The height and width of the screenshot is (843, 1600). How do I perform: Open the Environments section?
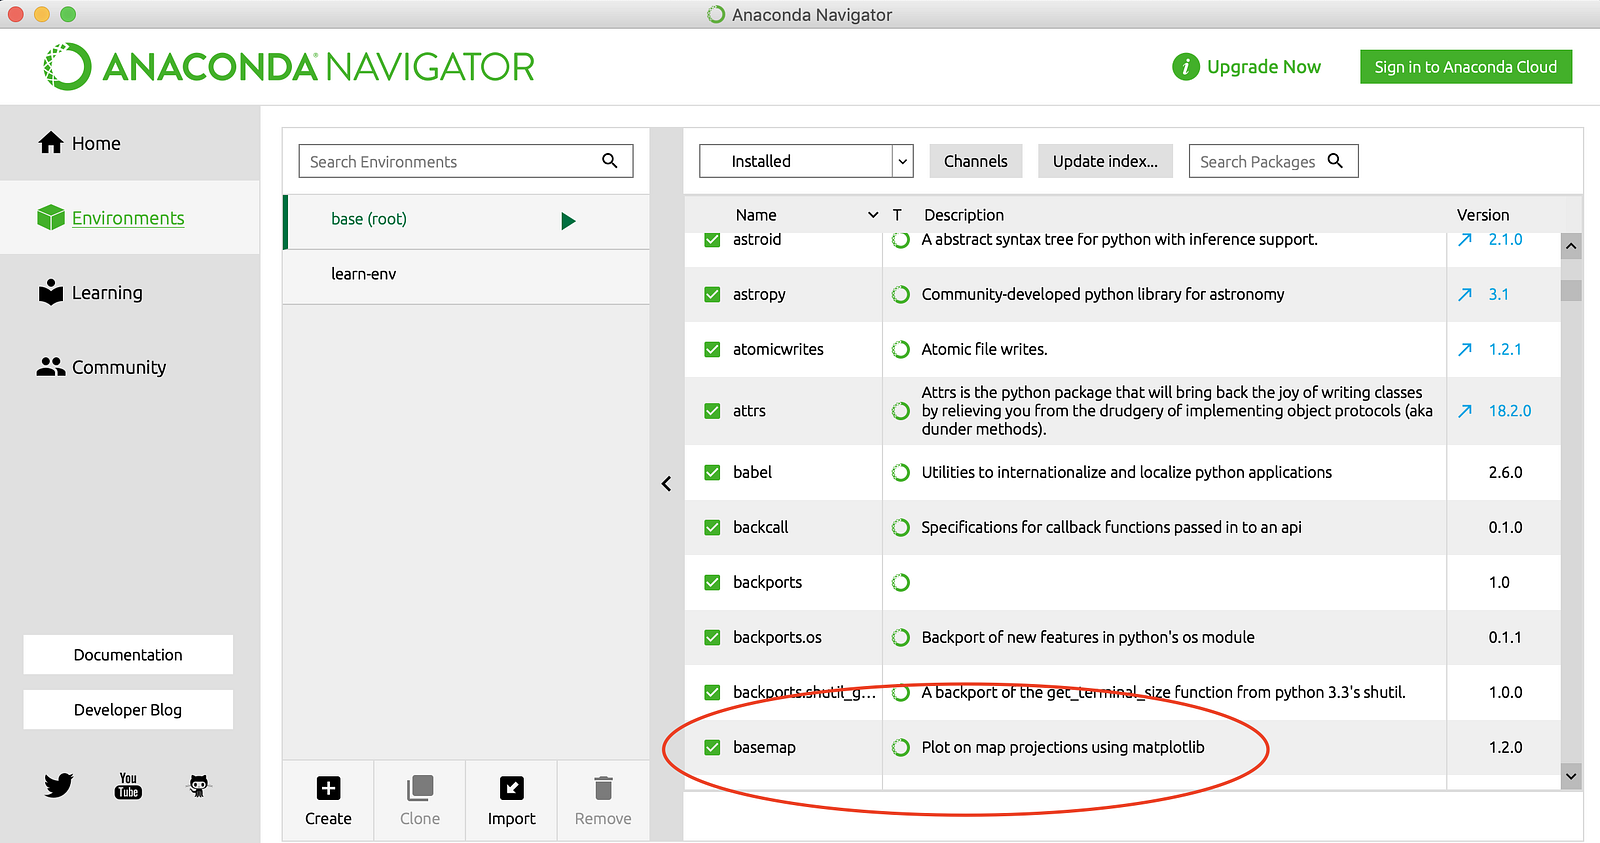(x=130, y=217)
